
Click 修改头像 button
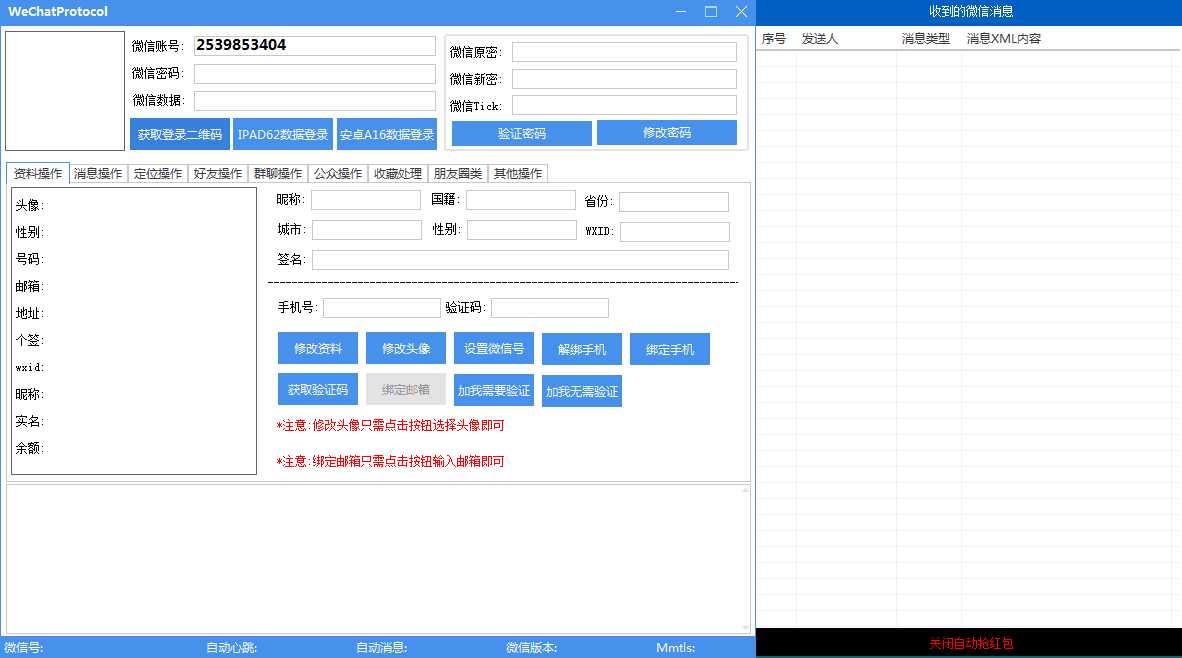pyautogui.click(x=406, y=349)
